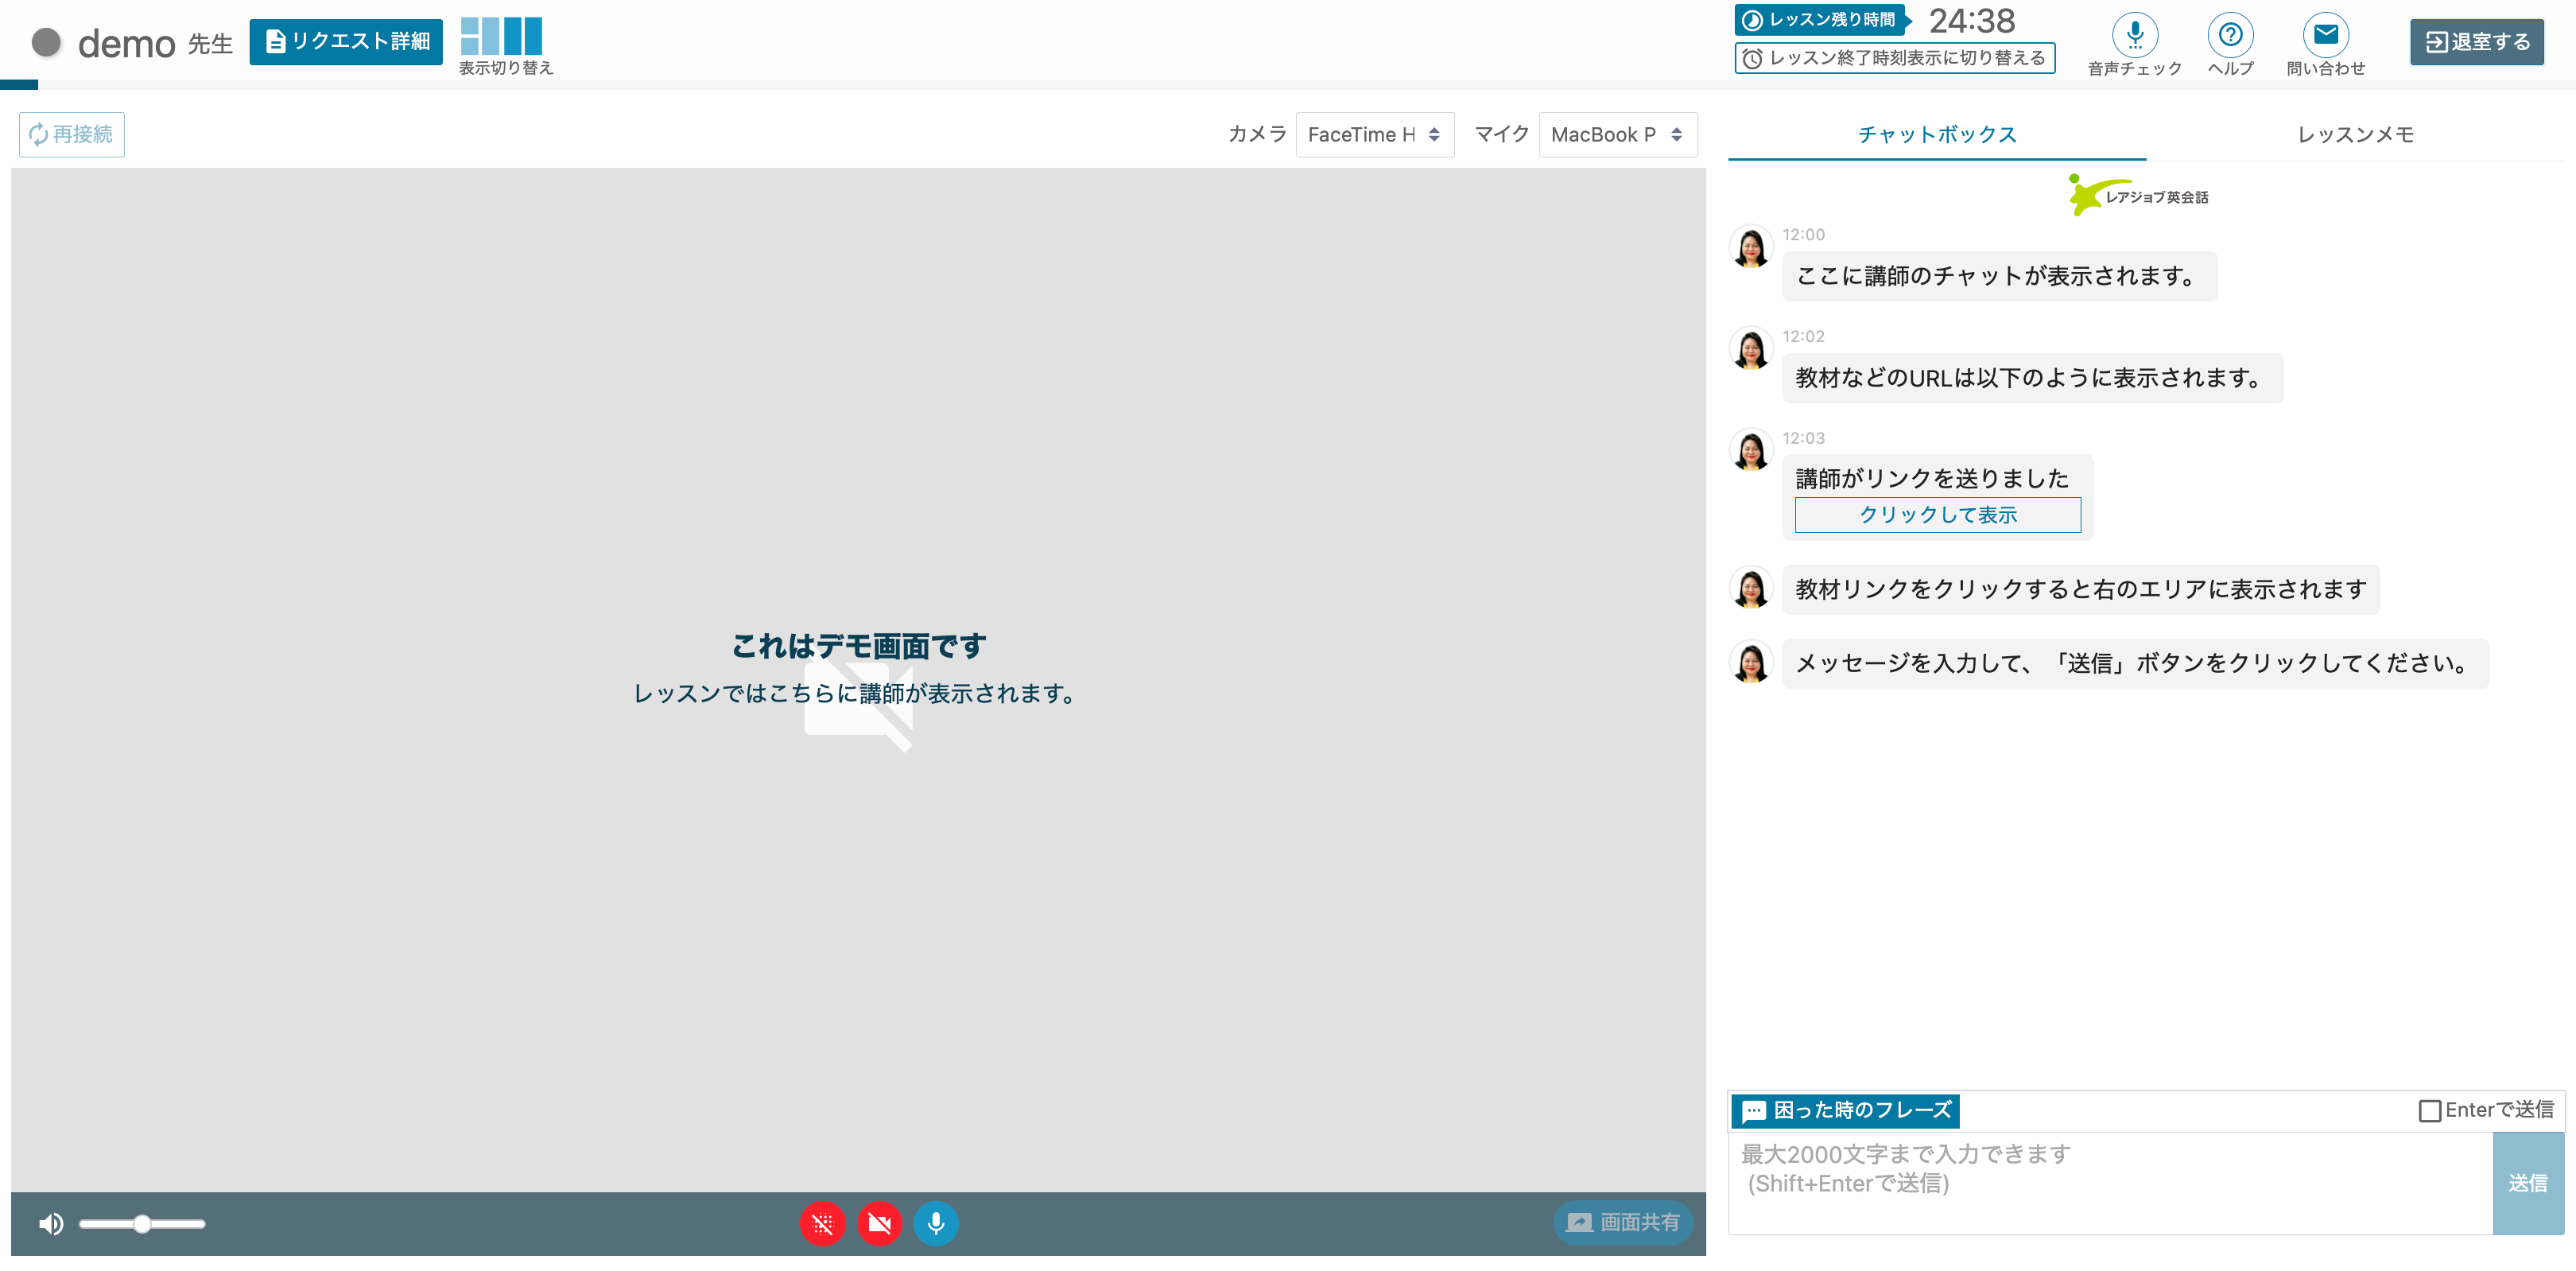Viewport: 2576px width, 1271px height.
Task: Open the リクエスト詳細 document button
Action: (346, 41)
